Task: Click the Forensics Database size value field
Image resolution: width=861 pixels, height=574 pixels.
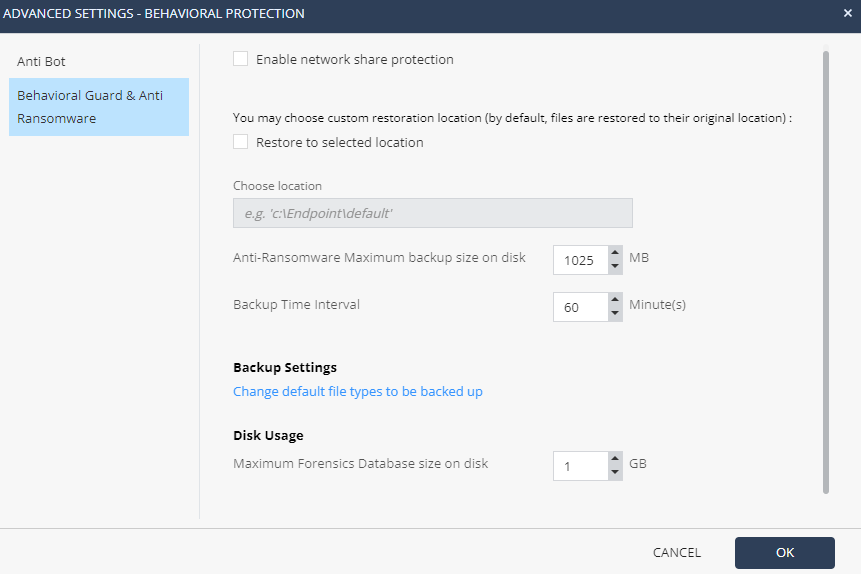Action: [x=580, y=466]
